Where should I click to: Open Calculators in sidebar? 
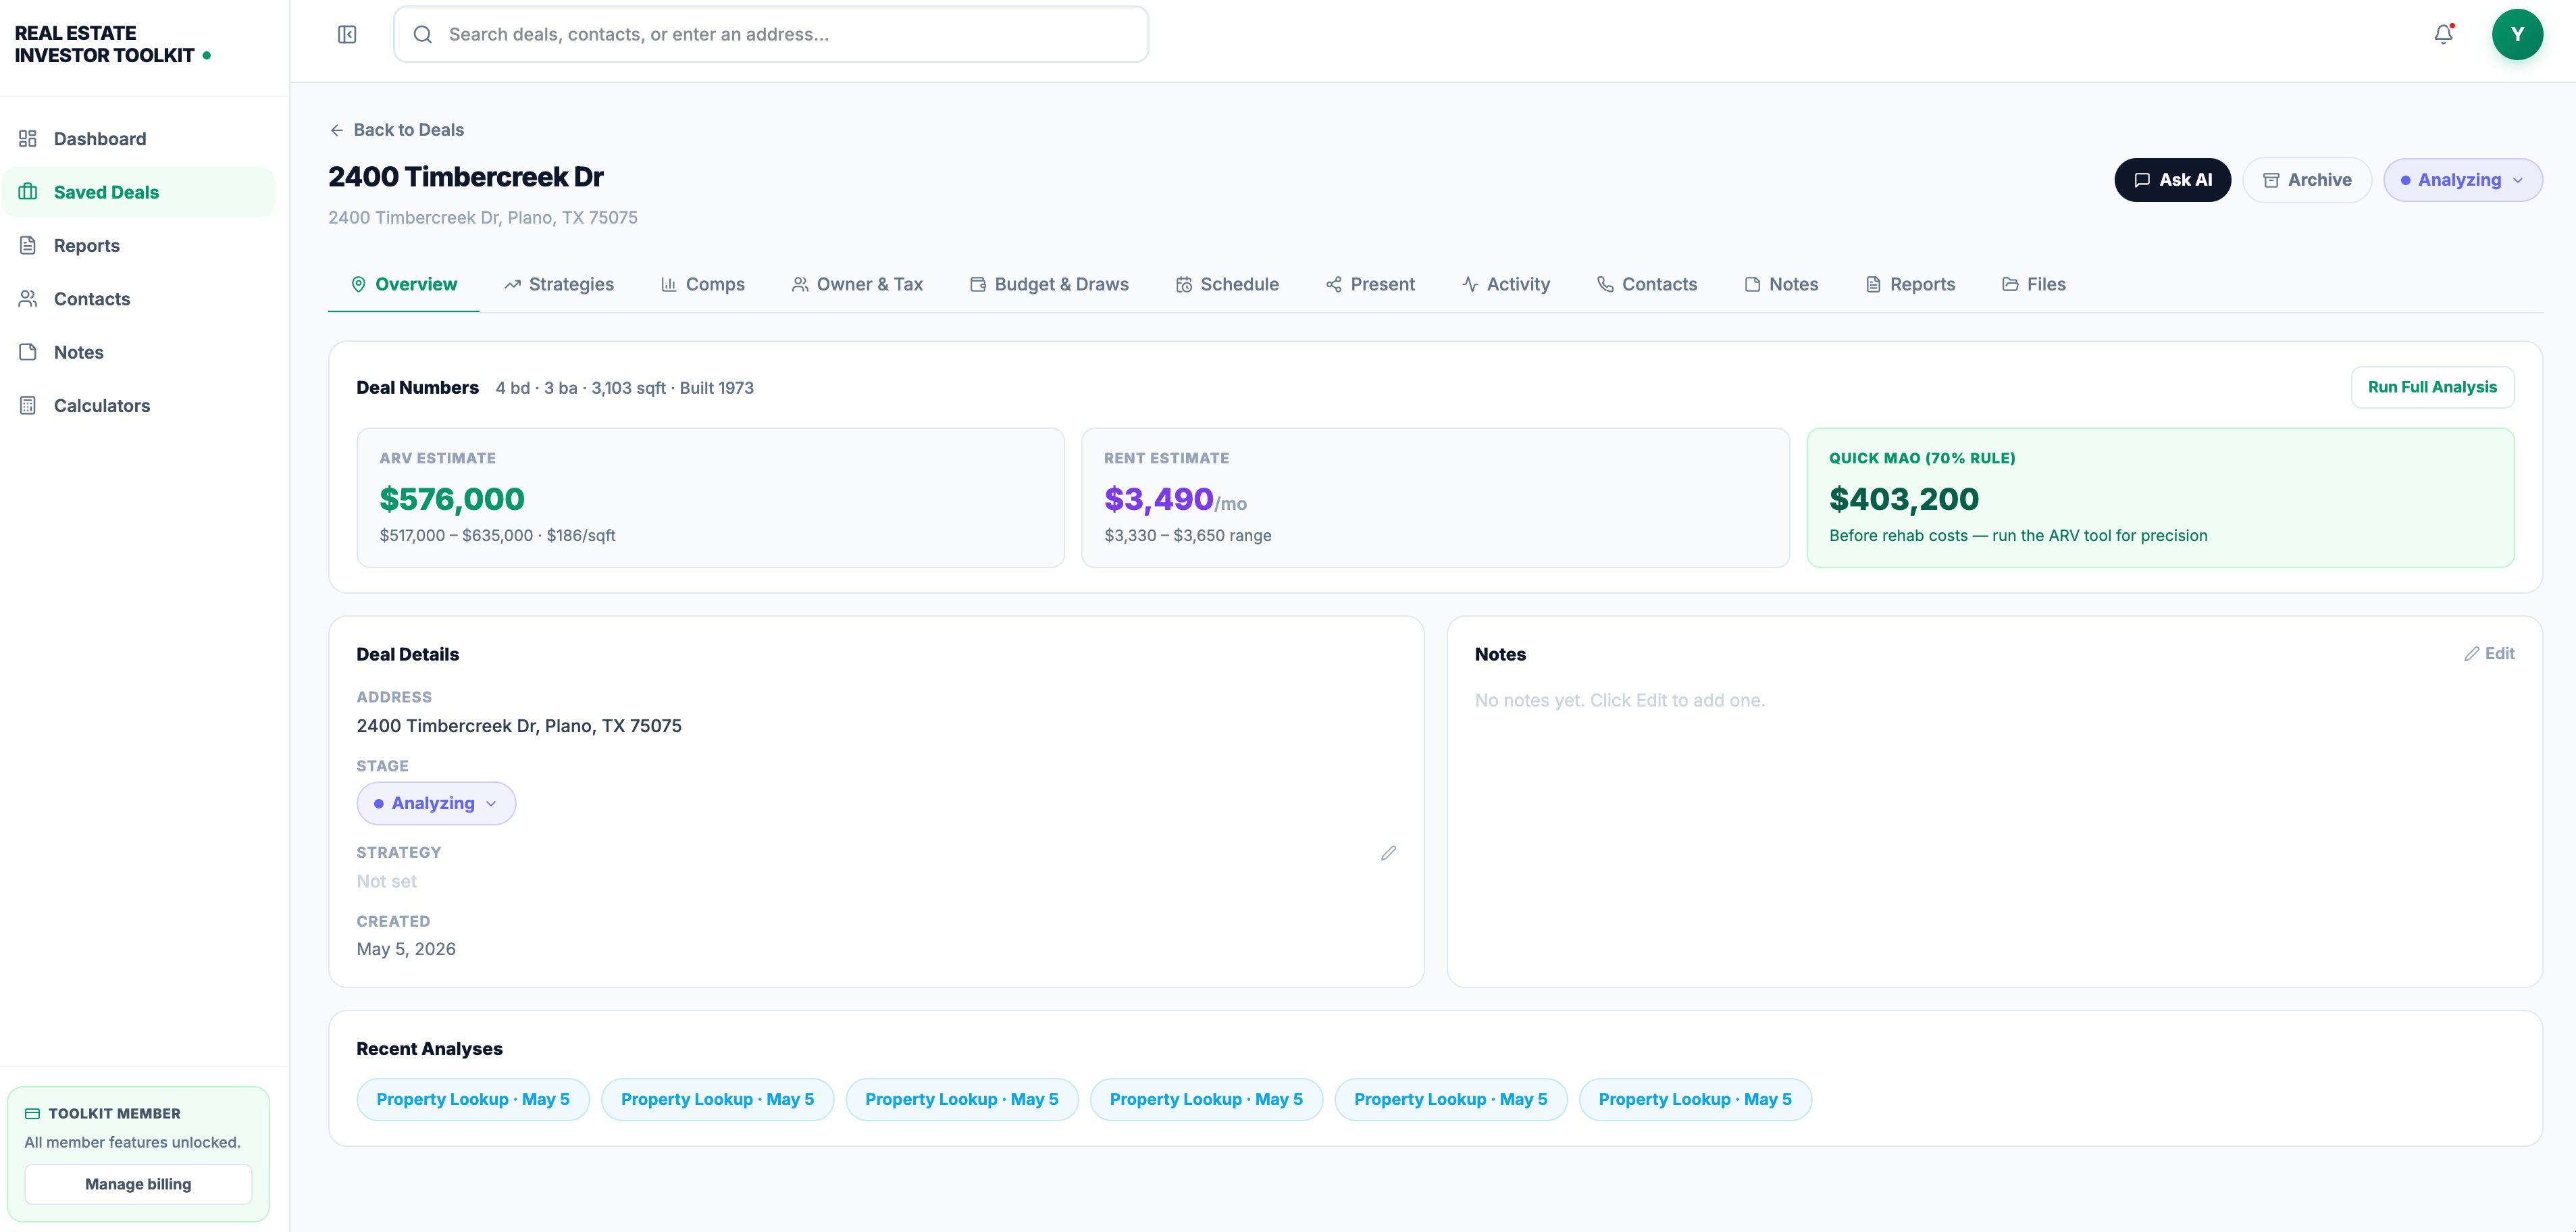coord(139,405)
